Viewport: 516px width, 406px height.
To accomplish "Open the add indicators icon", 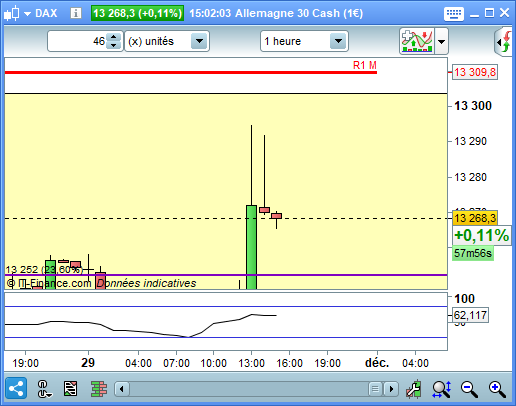I will (417, 41).
